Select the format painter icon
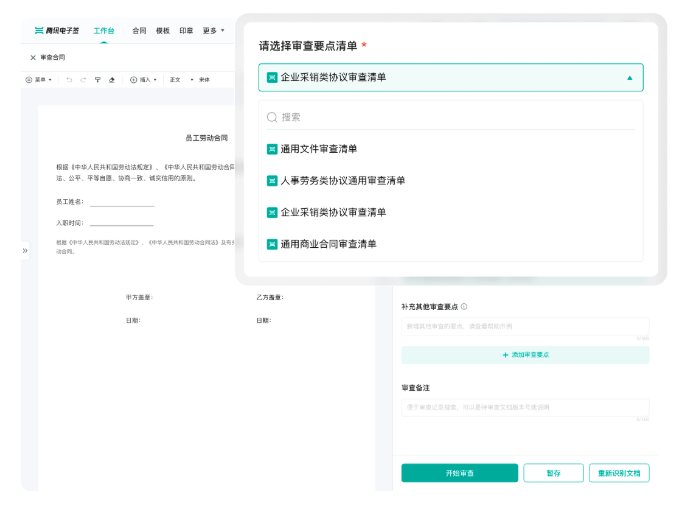Viewport: 684px width, 517px height. pos(98,80)
